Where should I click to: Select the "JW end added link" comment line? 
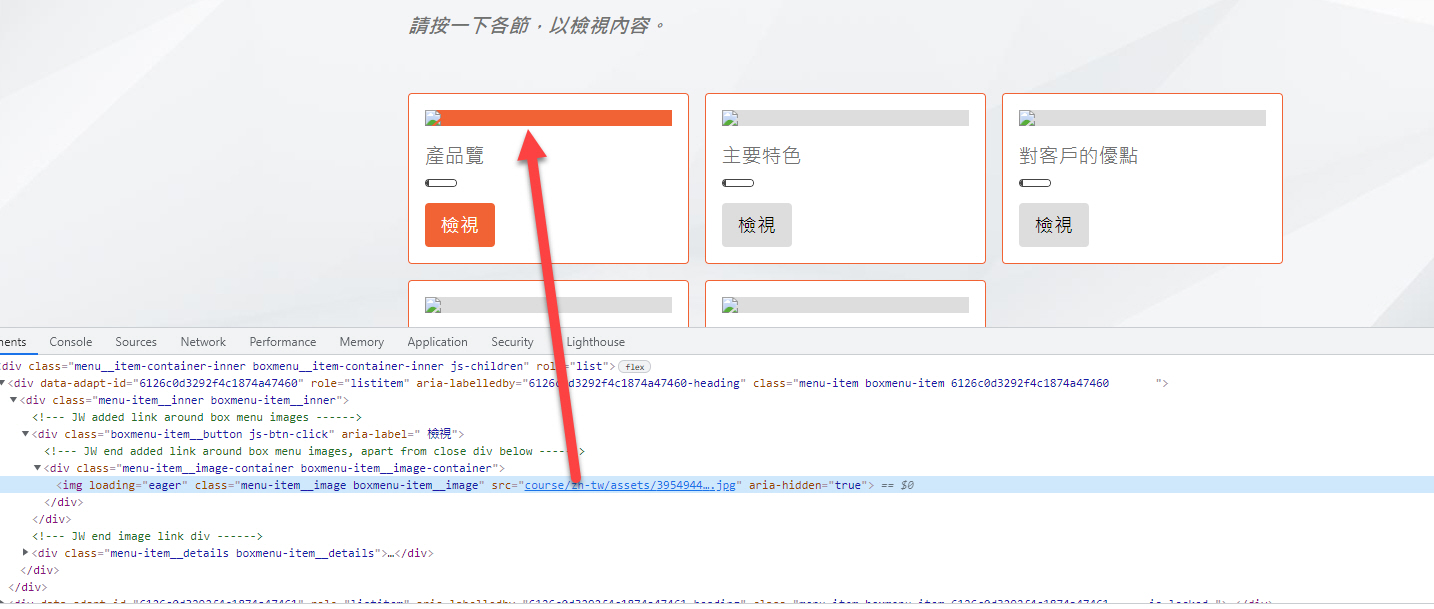point(314,451)
